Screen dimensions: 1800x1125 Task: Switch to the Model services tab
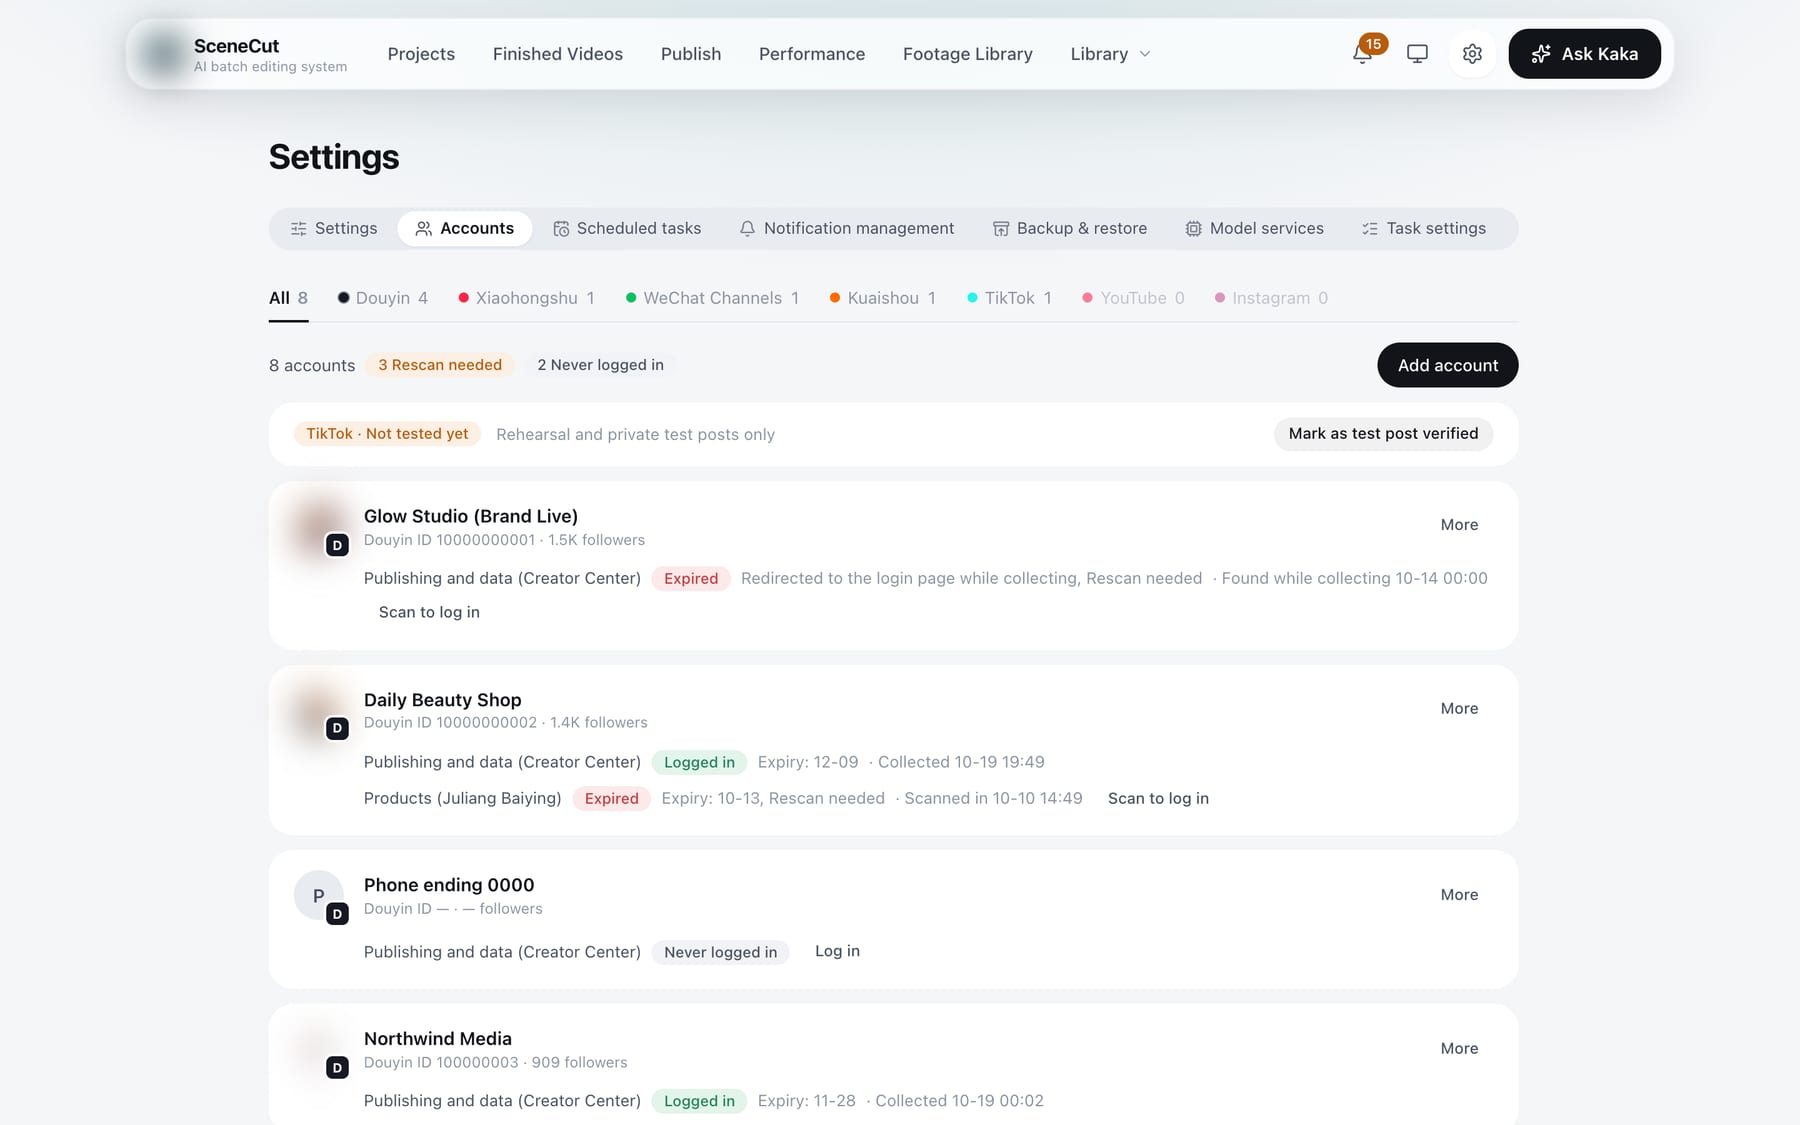coord(1254,228)
